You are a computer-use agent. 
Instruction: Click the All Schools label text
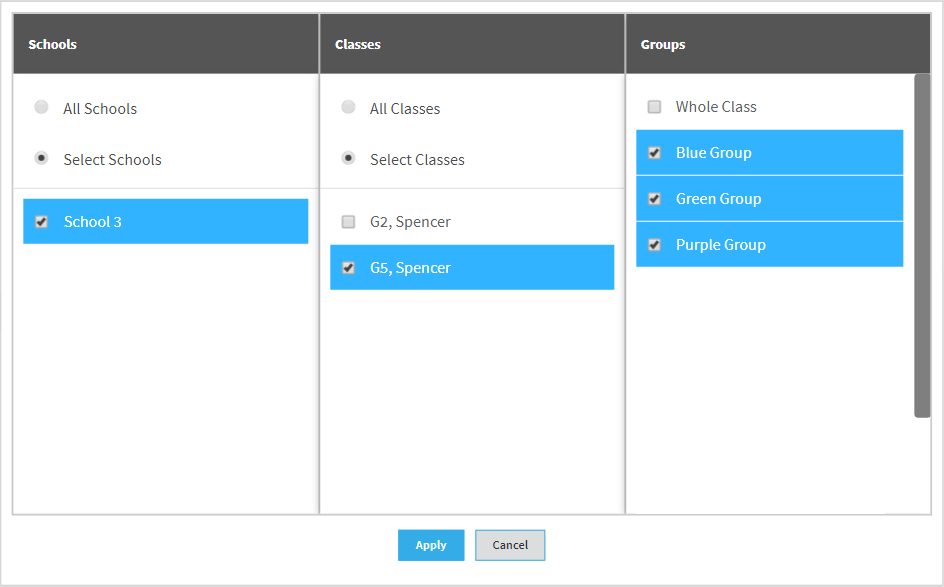click(100, 109)
